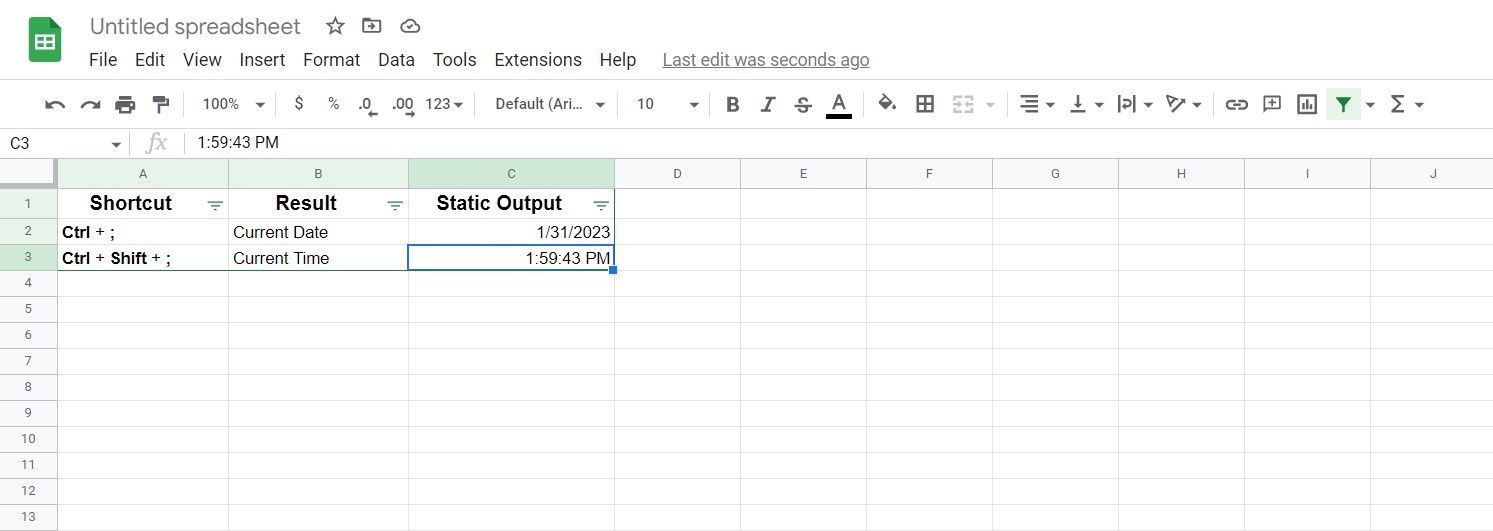The width and height of the screenshot is (1493, 531).
Task: Click the name box showing C3
Action: [x=65, y=143]
